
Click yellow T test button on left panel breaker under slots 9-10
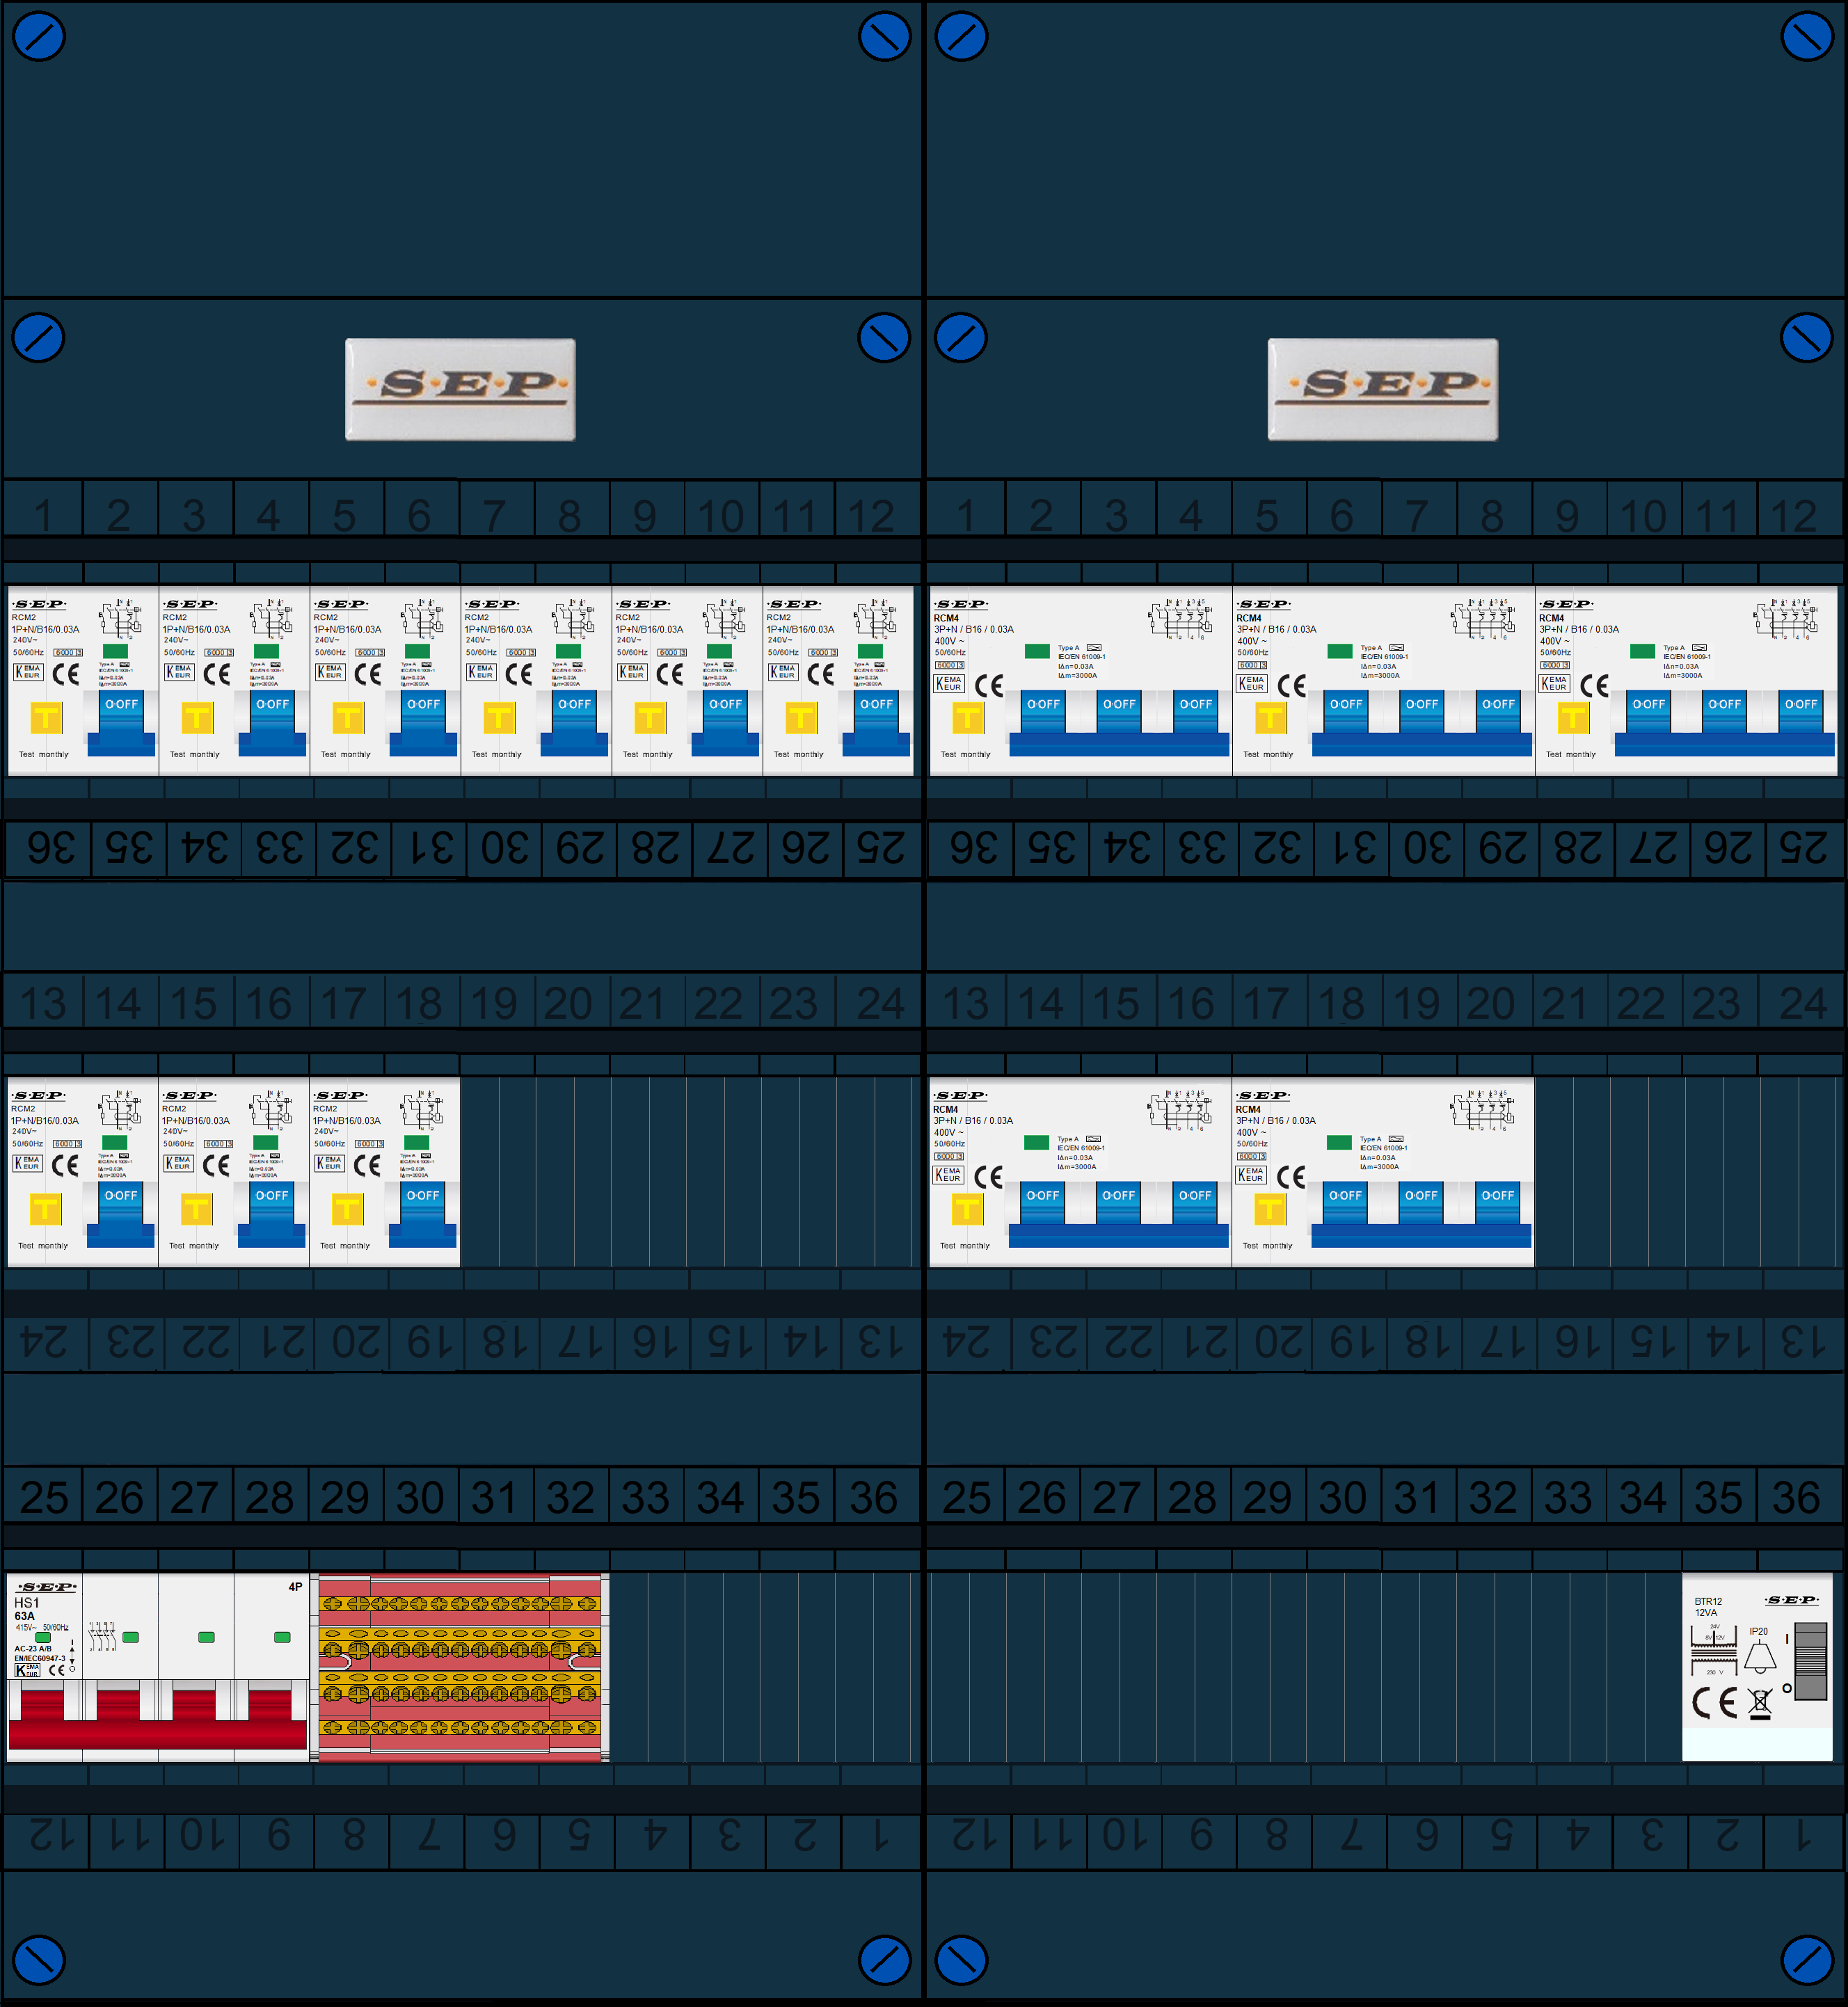650,718
